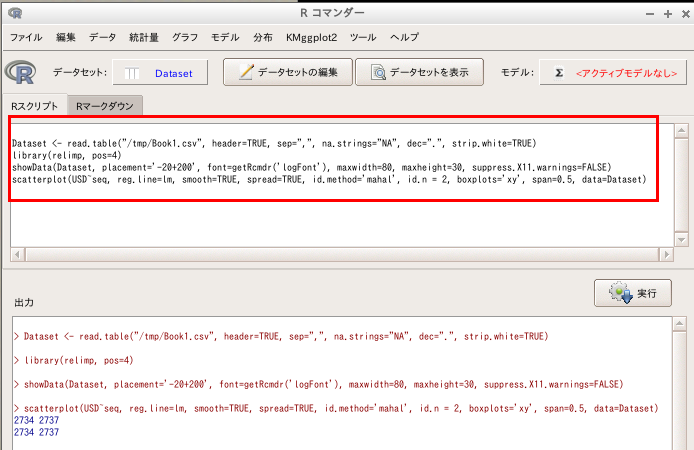Click the showData line in script editor
Image resolution: width=694 pixels, height=450 pixels.
point(312,167)
